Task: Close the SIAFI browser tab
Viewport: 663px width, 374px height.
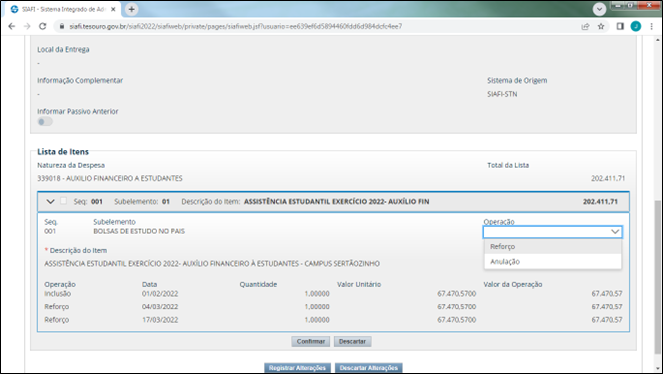Action: coord(113,9)
